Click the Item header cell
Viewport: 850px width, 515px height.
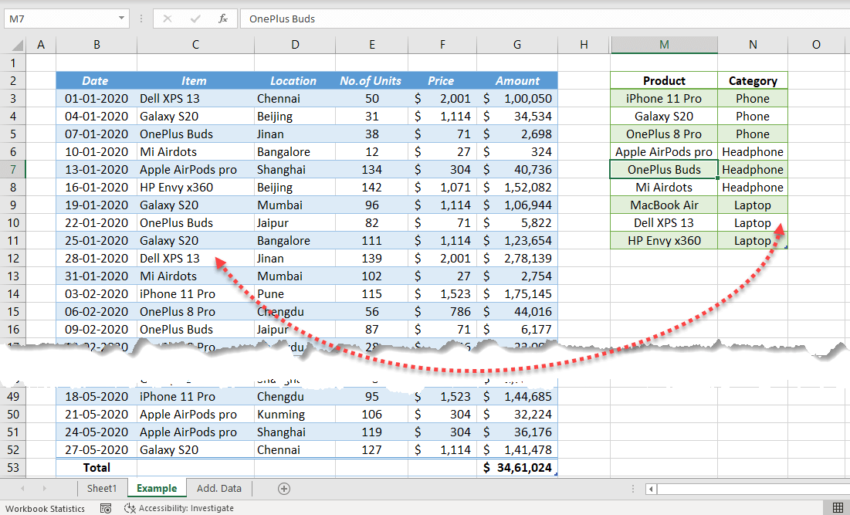[x=195, y=81]
